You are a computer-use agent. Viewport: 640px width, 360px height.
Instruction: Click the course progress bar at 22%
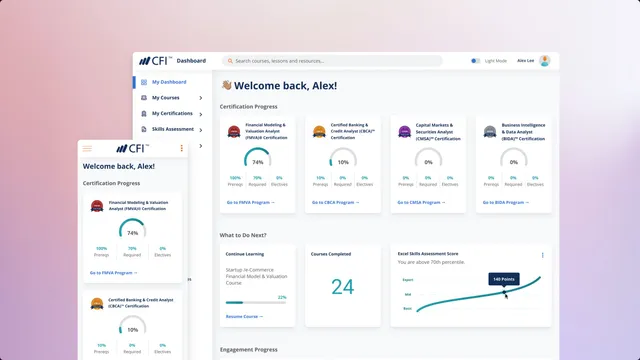pos(256,302)
